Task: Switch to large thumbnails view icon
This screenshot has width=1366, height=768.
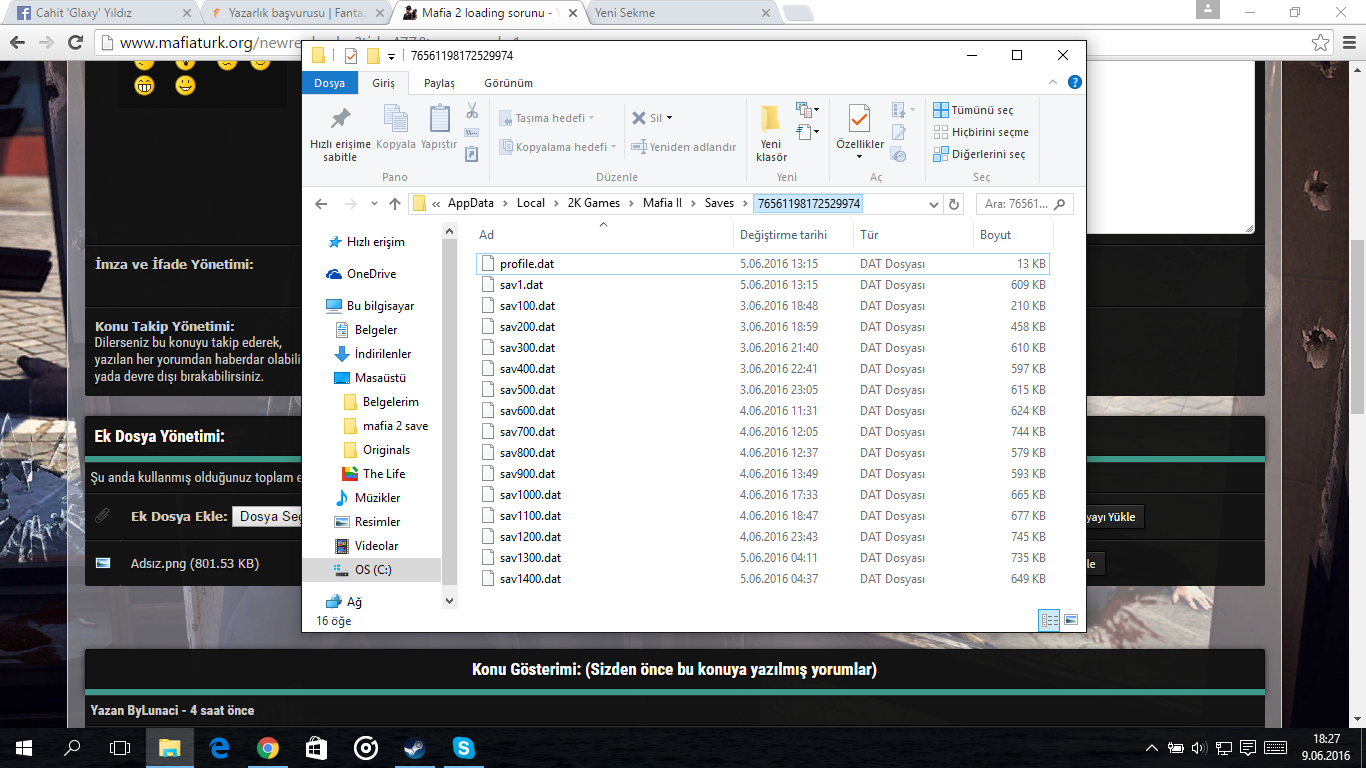Action: [x=1071, y=620]
